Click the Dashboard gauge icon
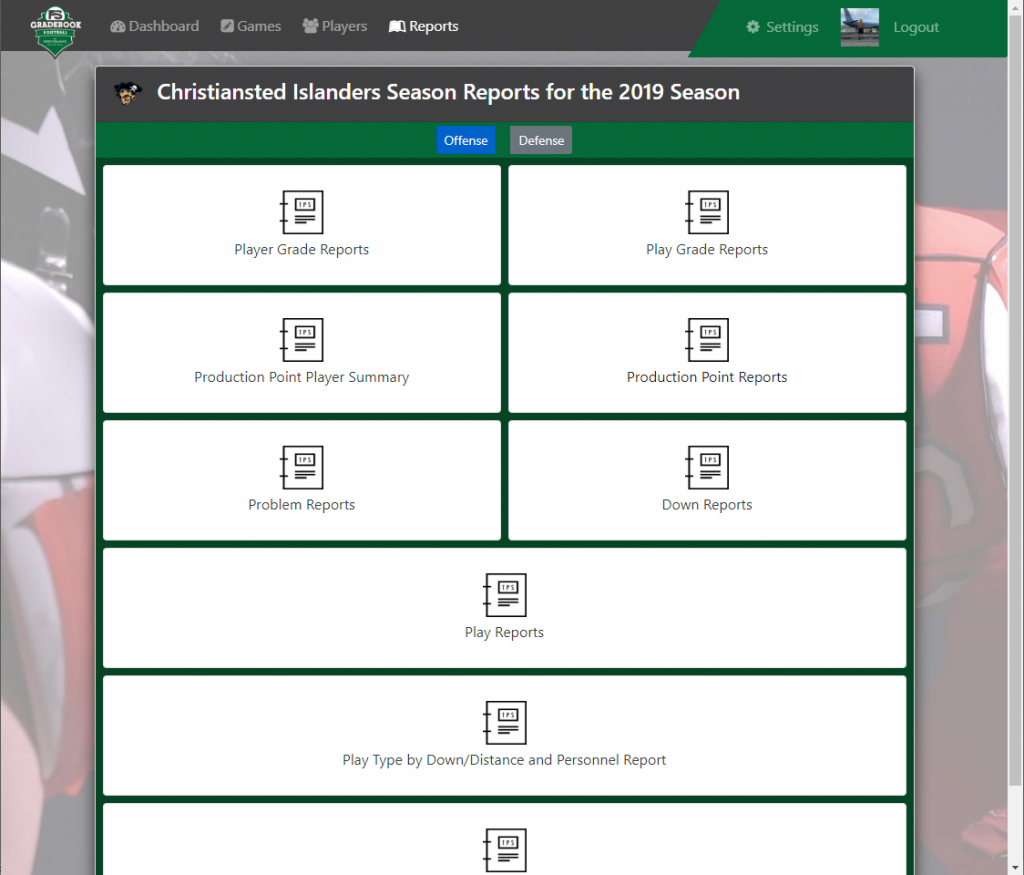Viewport: 1024px width, 875px height. point(118,26)
